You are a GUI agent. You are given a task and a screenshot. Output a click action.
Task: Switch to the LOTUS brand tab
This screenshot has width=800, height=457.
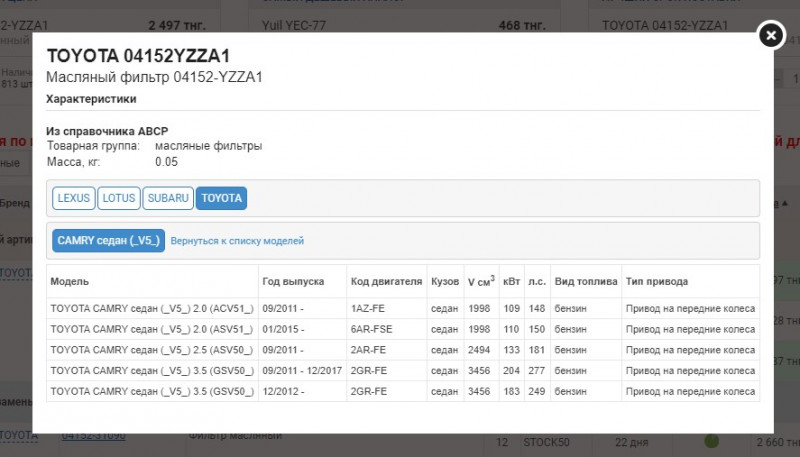coord(119,198)
